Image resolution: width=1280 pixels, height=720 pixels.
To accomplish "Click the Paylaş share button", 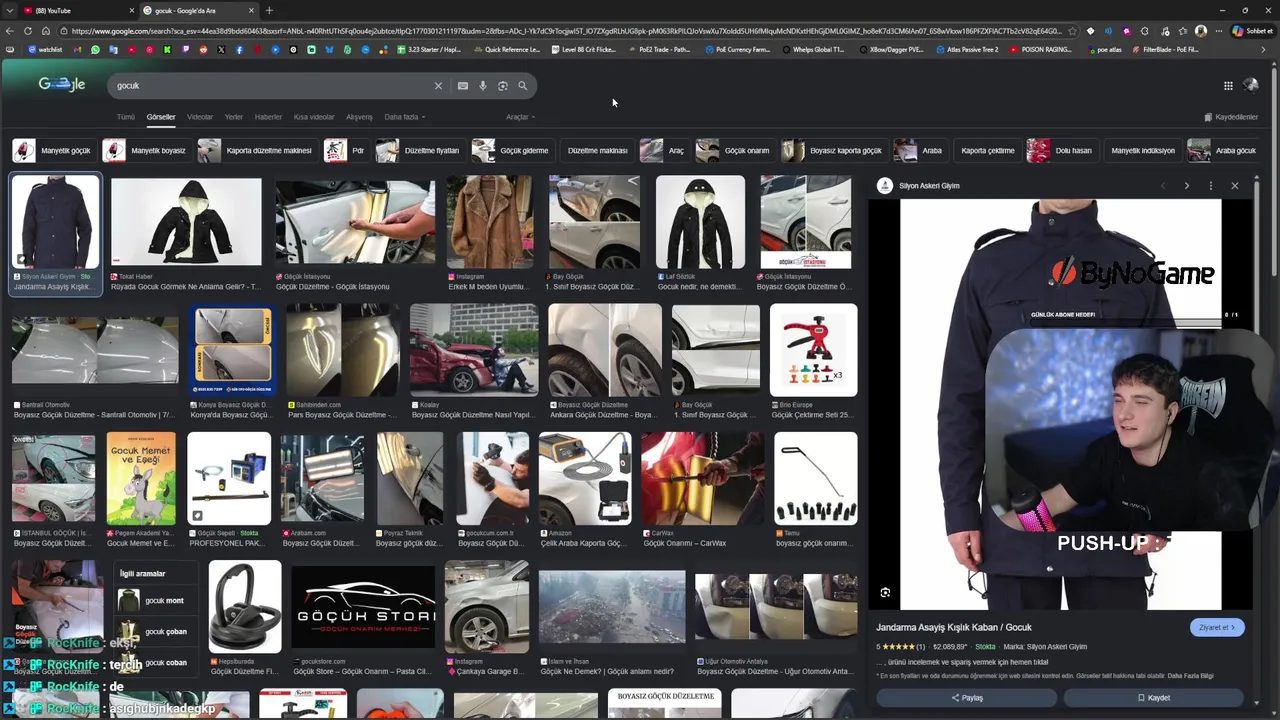I will click(x=966, y=698).
